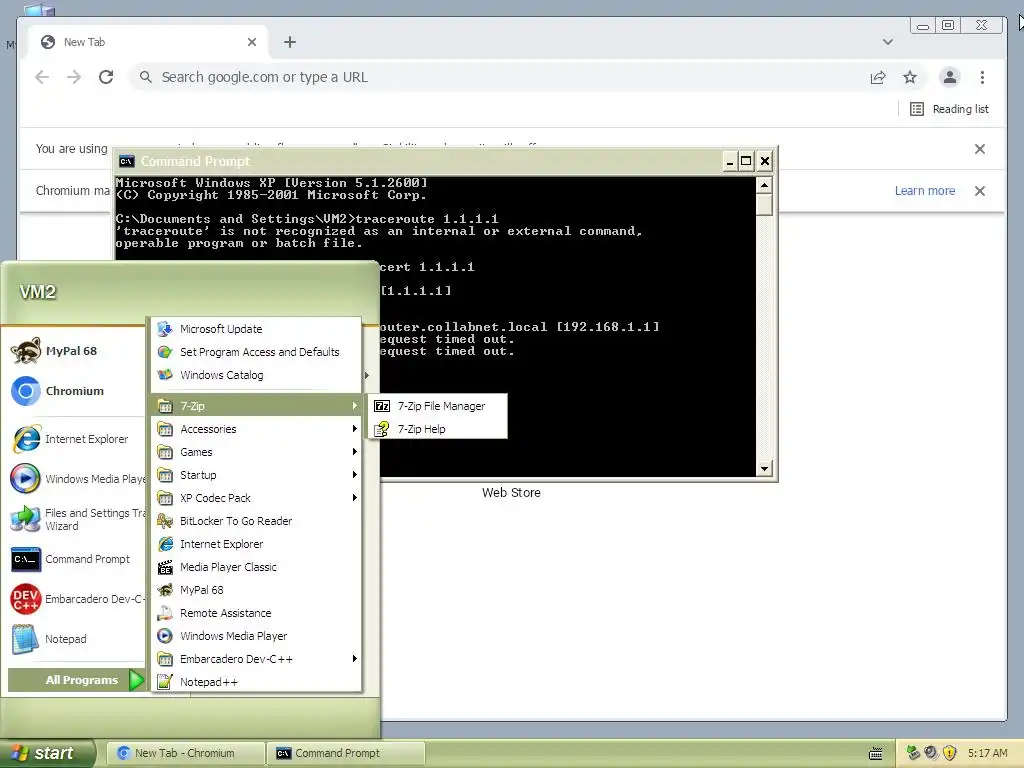Screen dimensions: 1024x768
Task: Click Chromium back arrow
Action: point(42,77)
